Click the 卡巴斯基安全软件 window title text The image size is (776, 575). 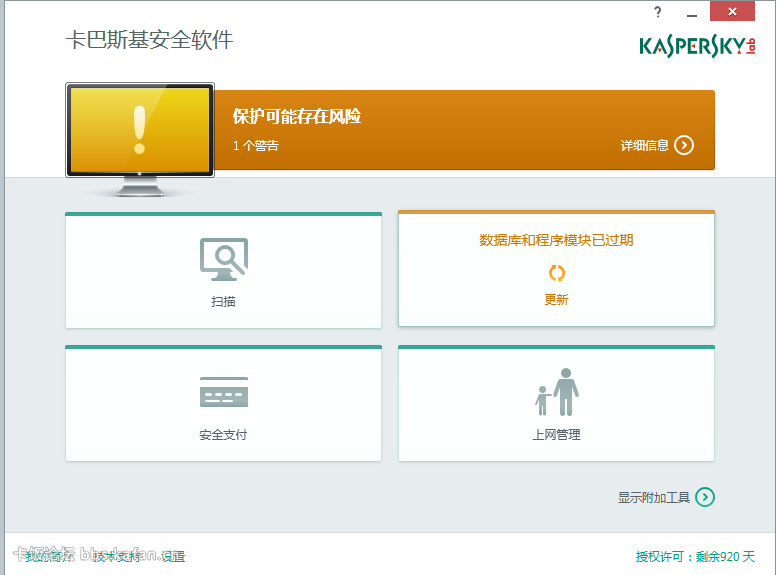(149, 40)
